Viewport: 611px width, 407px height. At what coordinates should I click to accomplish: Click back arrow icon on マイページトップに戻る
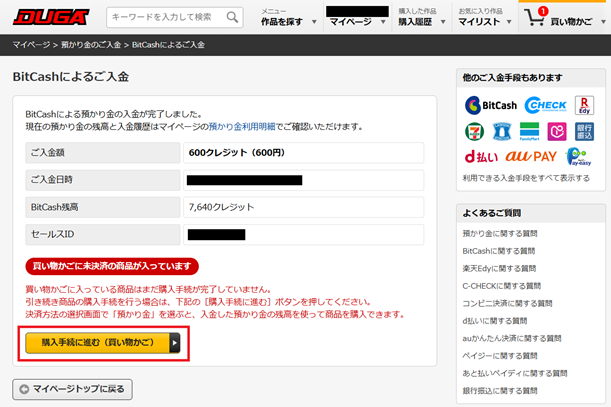pos(24,389)
